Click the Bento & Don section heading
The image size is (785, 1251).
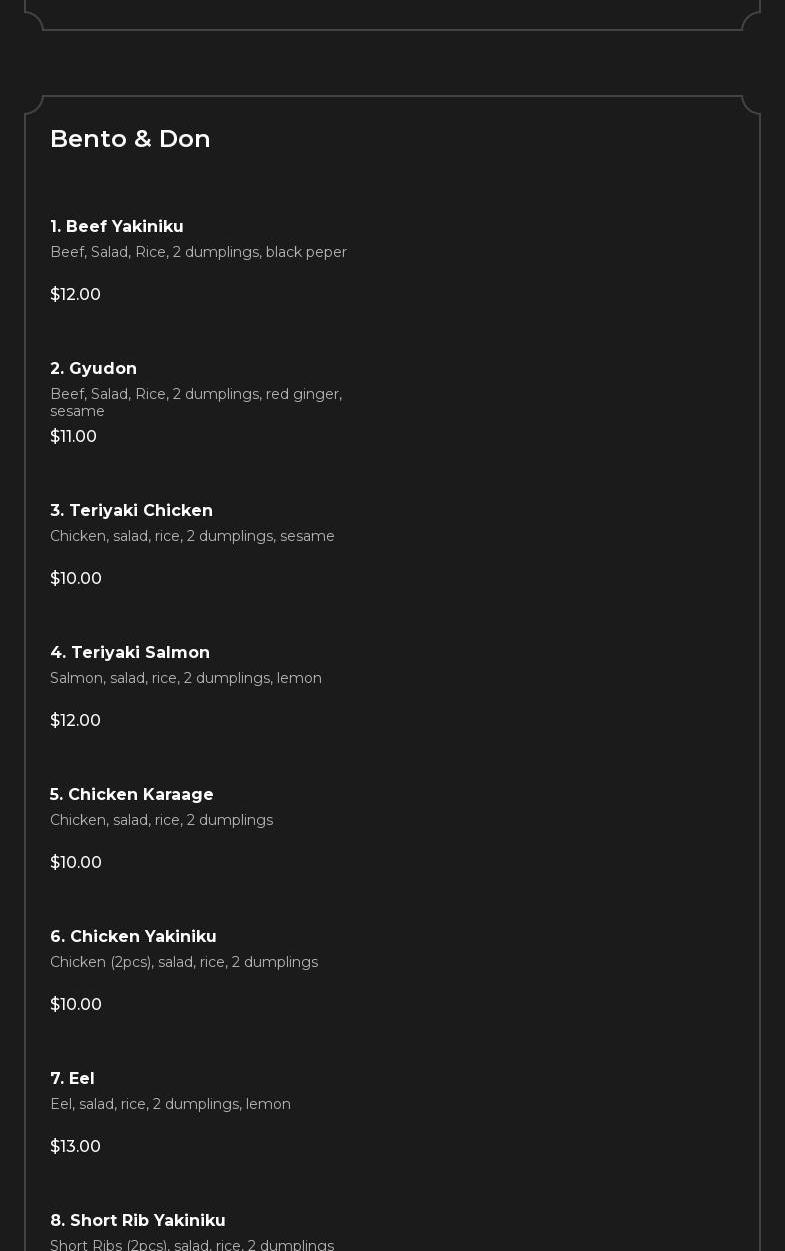coord(130,139)
